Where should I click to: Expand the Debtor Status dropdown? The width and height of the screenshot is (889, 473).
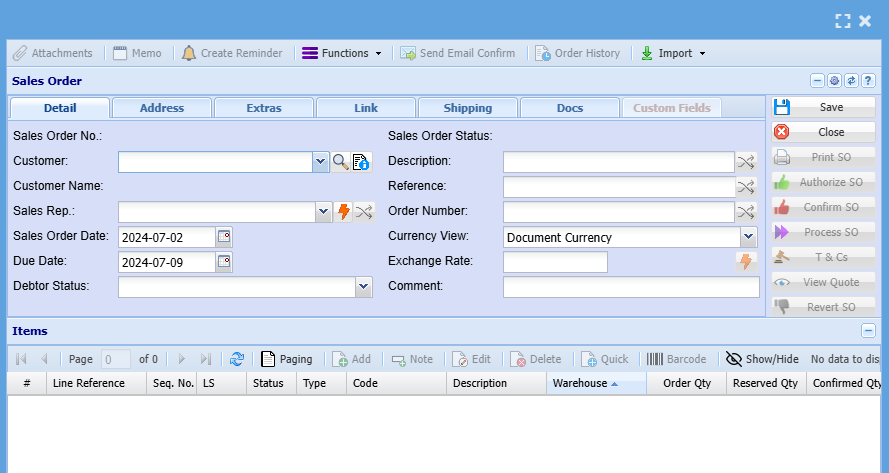(364, 287)
